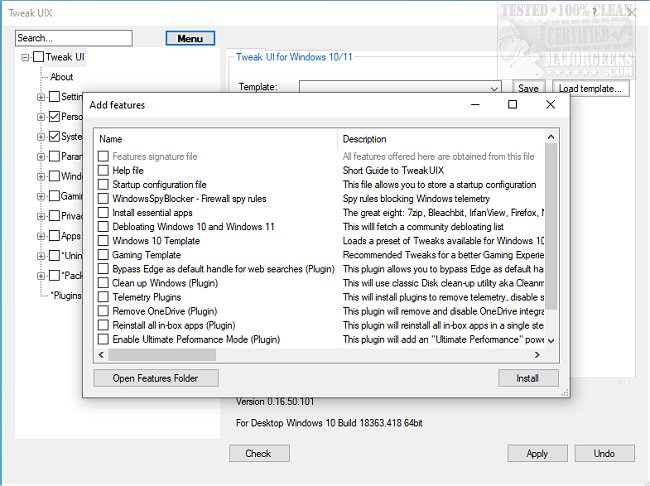Click the Name column header
650x486 pixels.
tap(214, 139)
